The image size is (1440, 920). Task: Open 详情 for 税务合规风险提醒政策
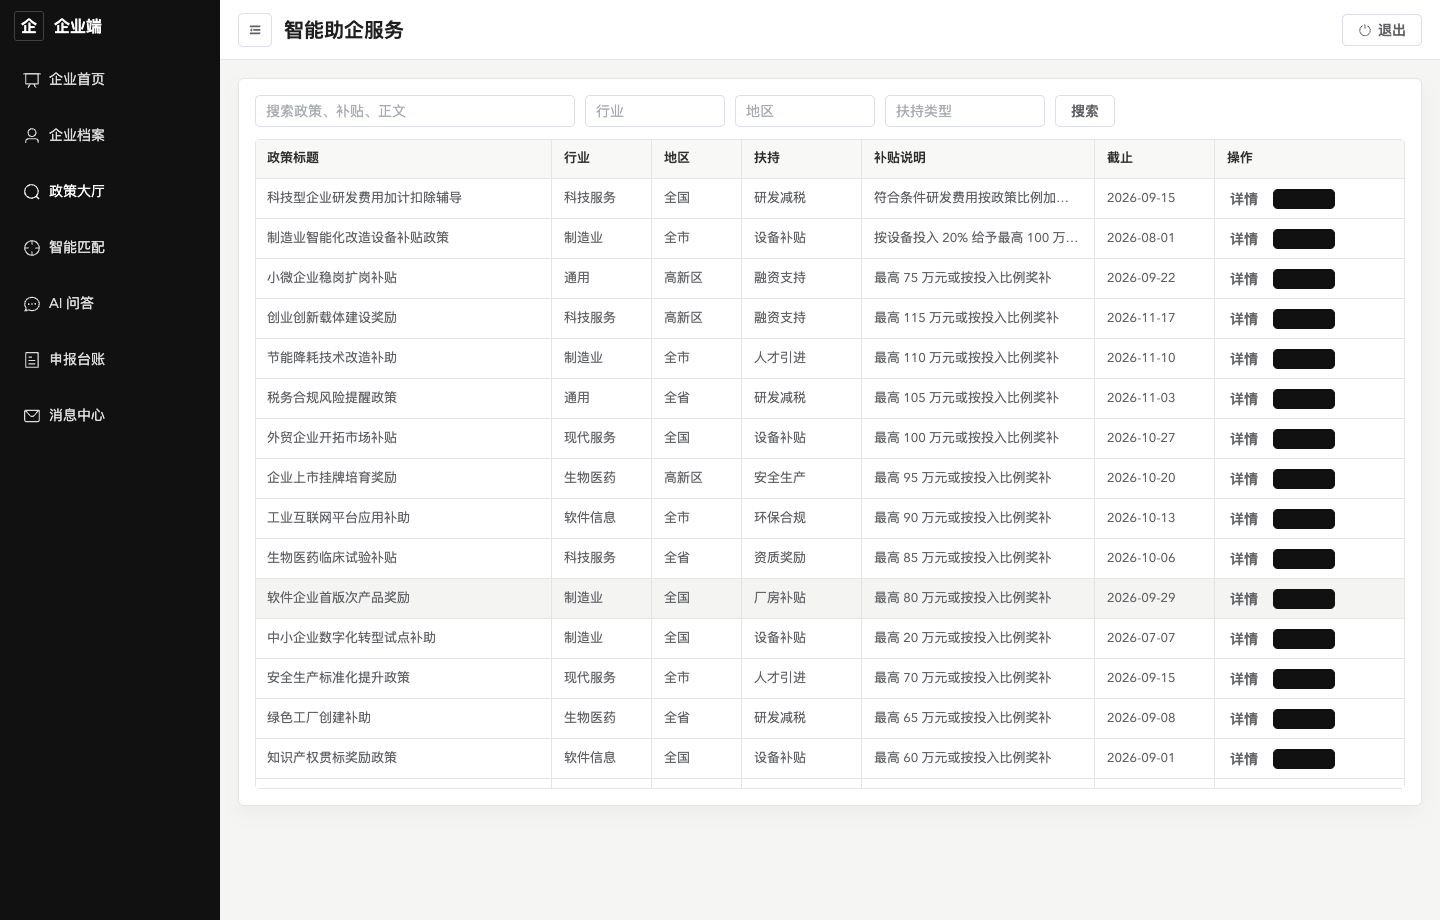[1244, 399]
